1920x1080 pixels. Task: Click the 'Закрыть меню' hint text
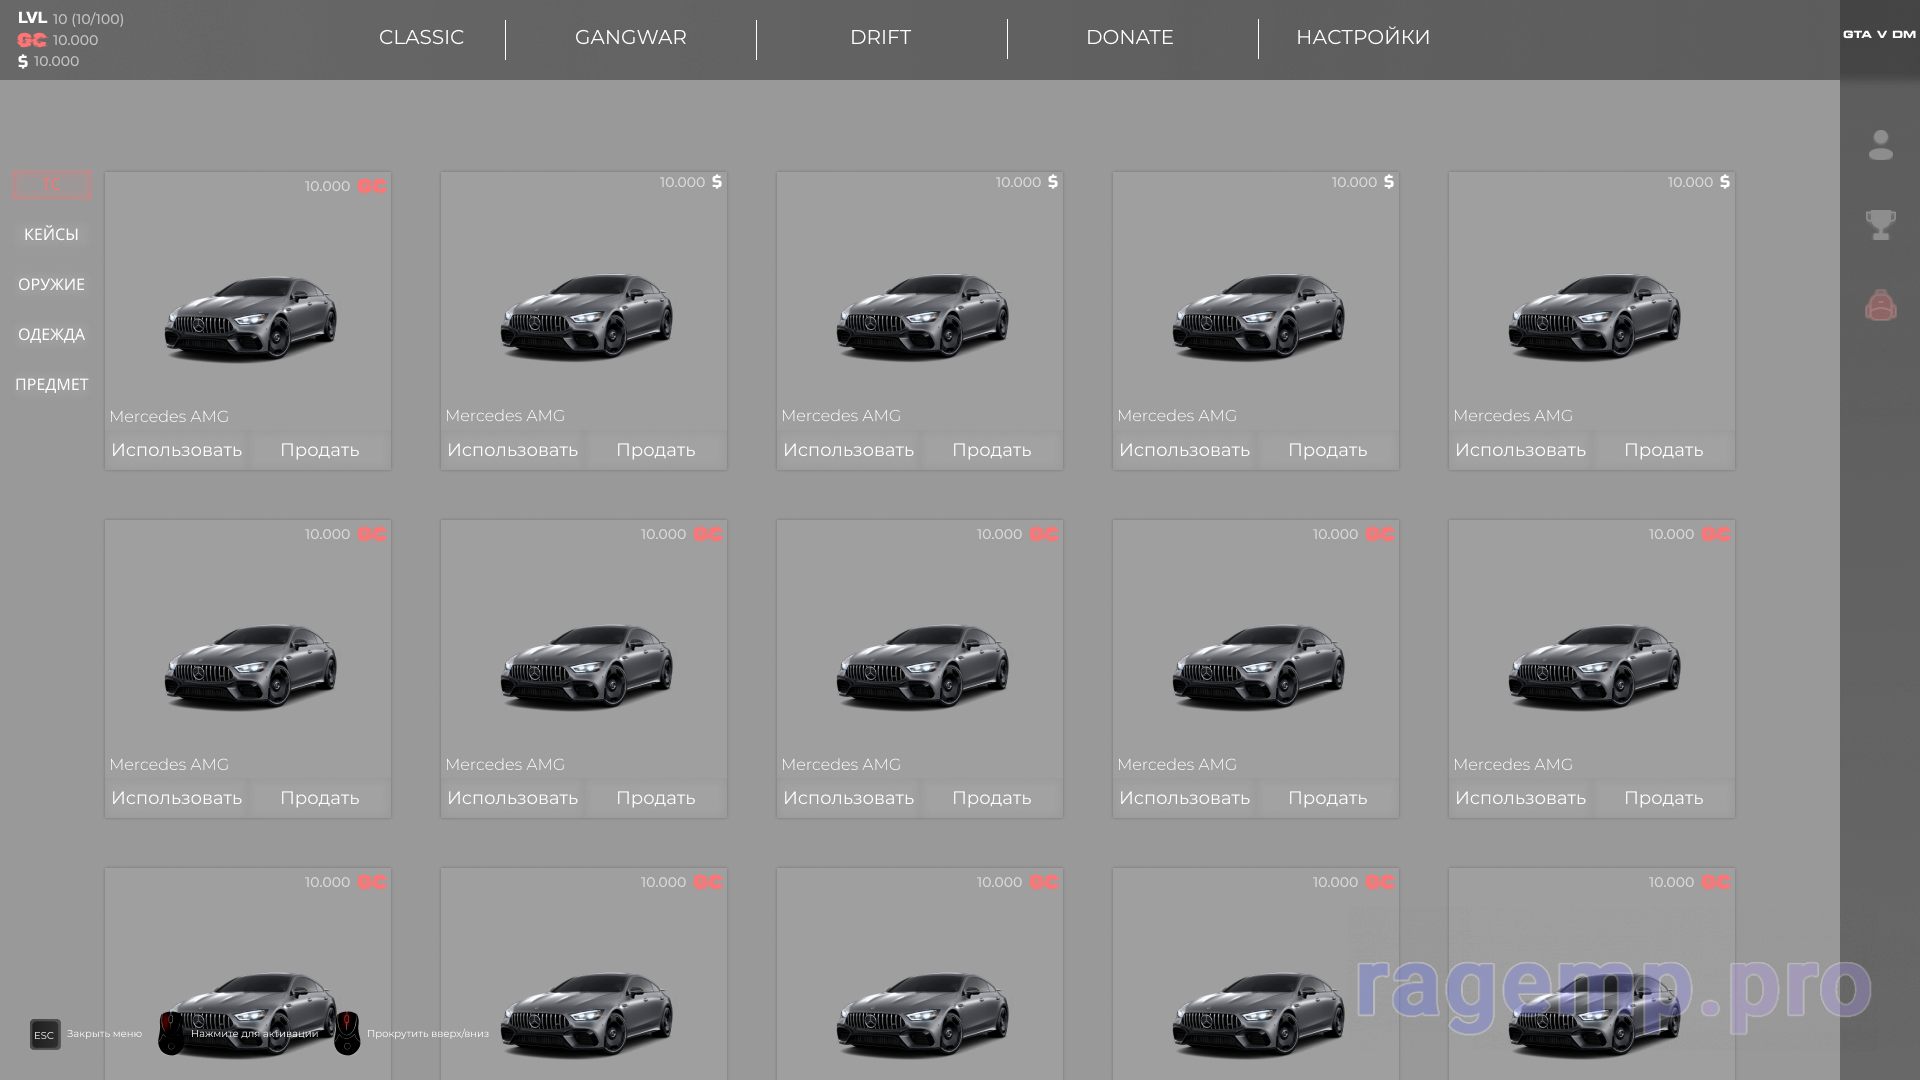tap(104, 1034)
